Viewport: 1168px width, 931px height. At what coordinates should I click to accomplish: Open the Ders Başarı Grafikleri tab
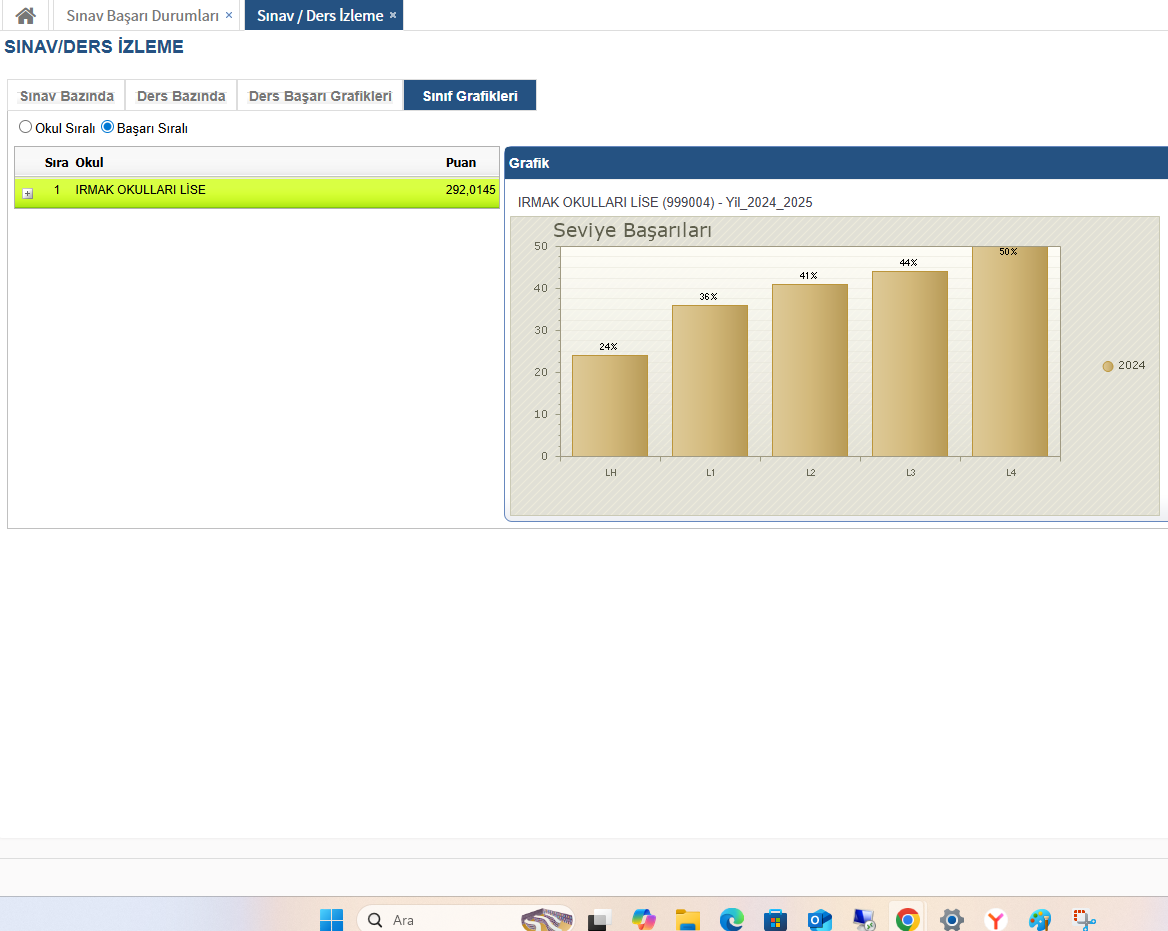point(320,96)
